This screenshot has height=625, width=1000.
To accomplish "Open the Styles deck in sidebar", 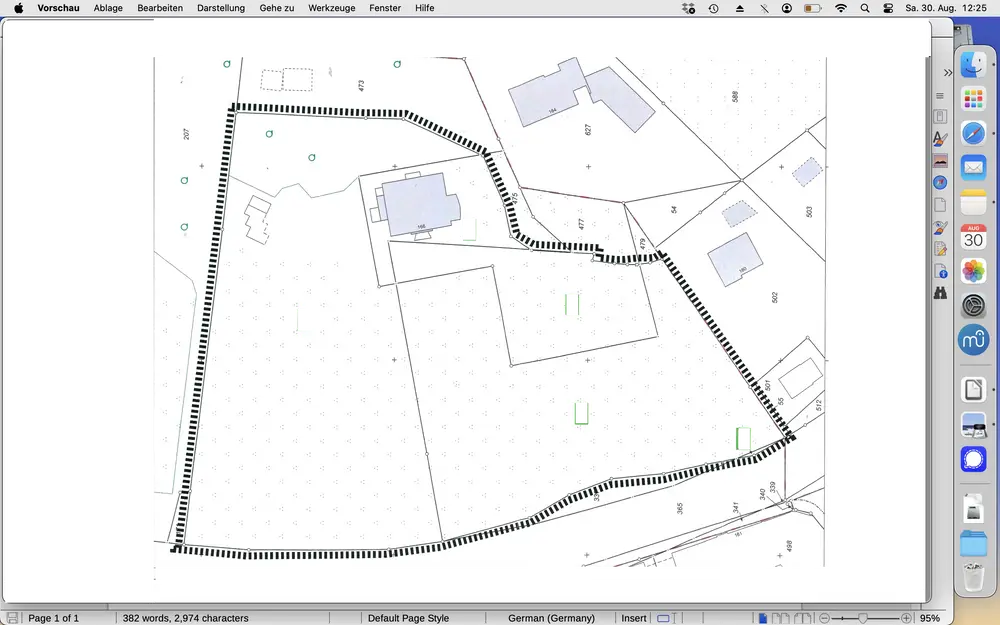I will pos(940,138).
